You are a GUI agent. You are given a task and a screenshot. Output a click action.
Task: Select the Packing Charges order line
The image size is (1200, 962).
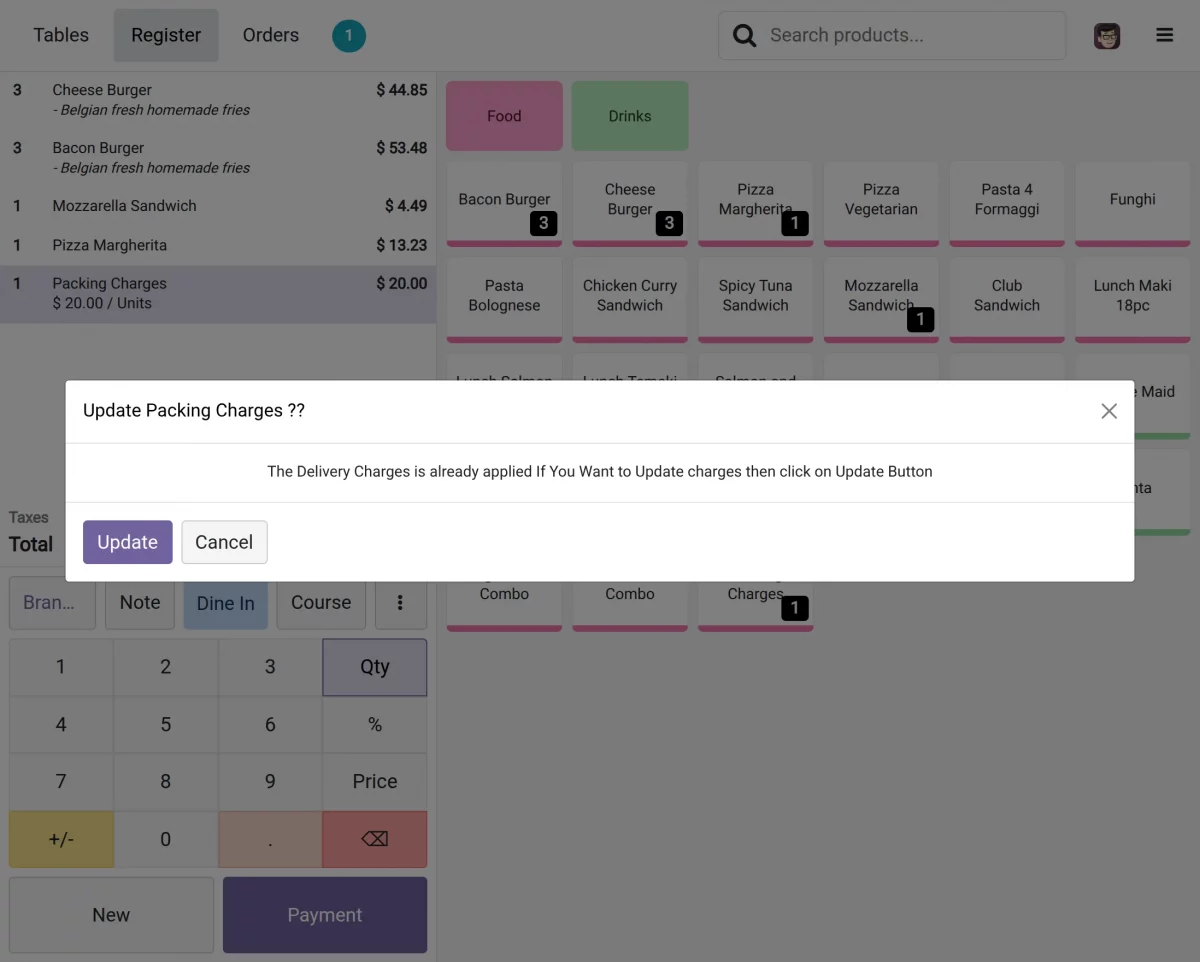point(218,293)
